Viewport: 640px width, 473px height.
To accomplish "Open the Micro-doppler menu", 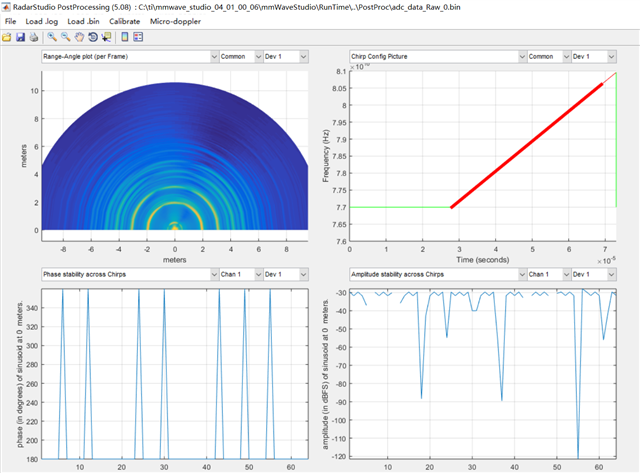I will coord(175,22).
